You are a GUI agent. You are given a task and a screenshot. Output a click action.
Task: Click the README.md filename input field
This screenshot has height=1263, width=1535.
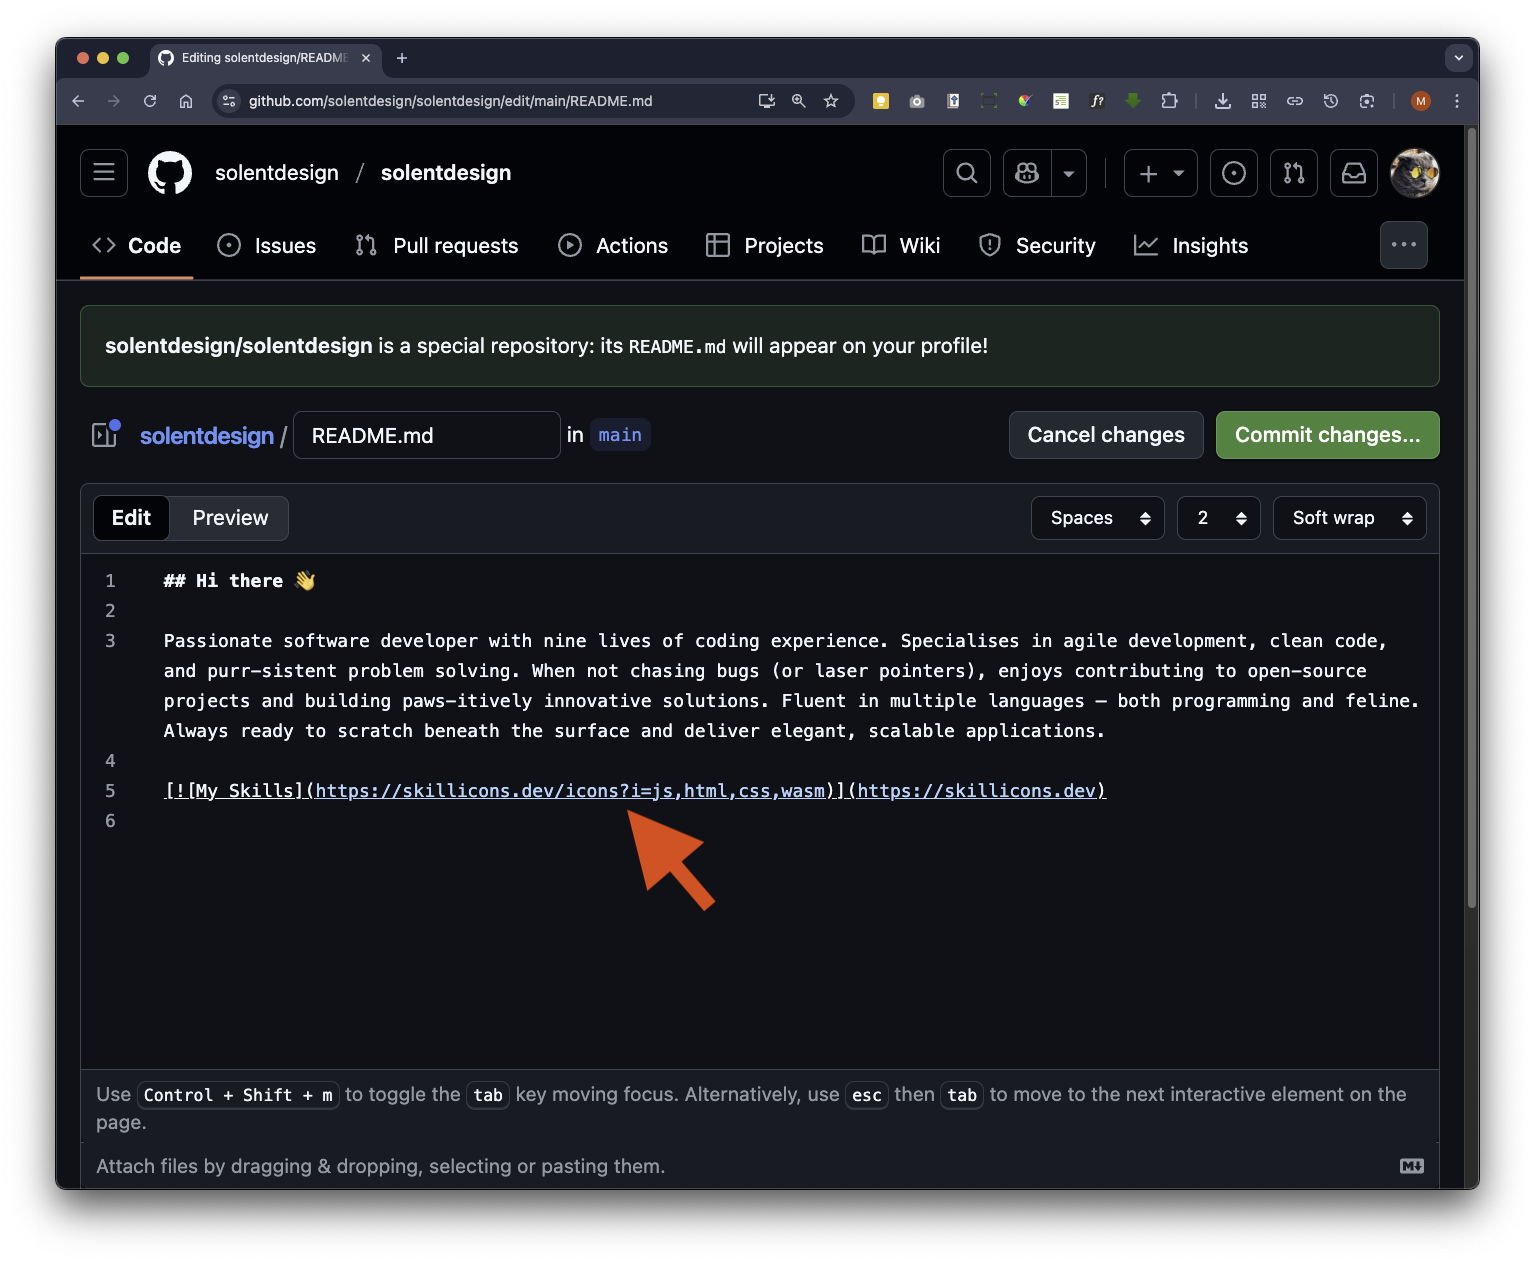[426, 435]
